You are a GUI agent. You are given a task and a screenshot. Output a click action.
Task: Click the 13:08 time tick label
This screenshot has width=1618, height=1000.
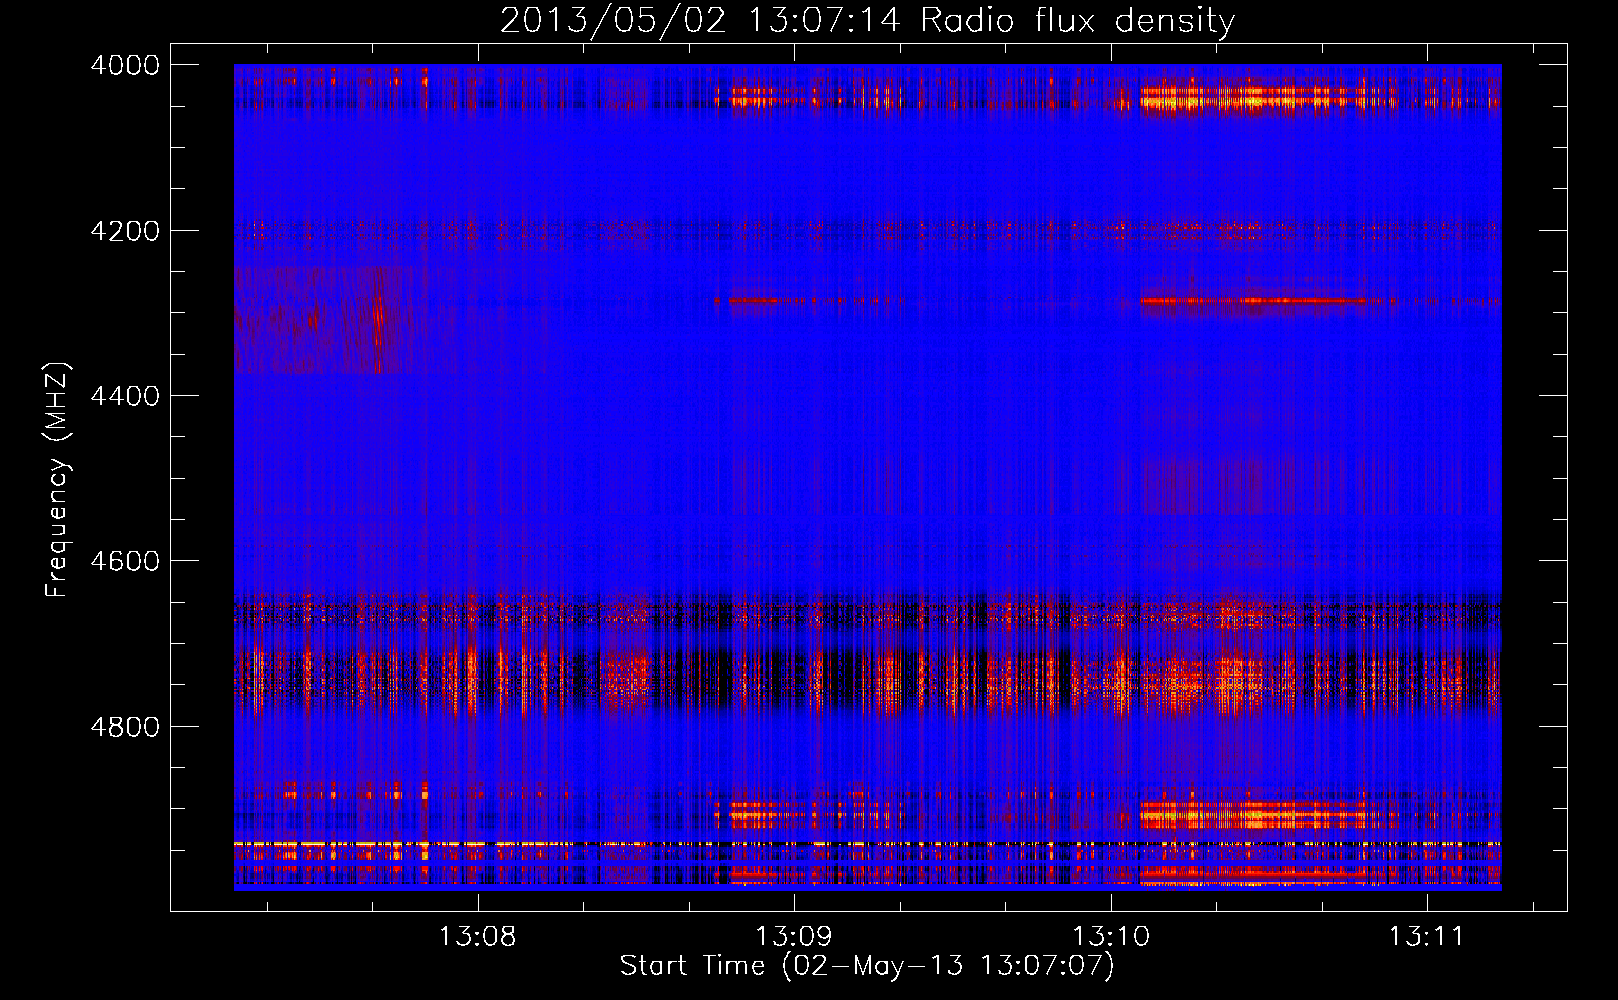(478, 936)
